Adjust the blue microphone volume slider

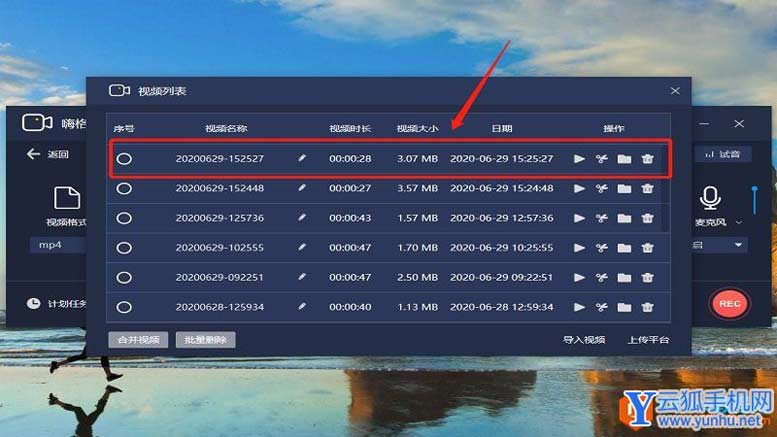pyautogui.click(x=754, y=200)
